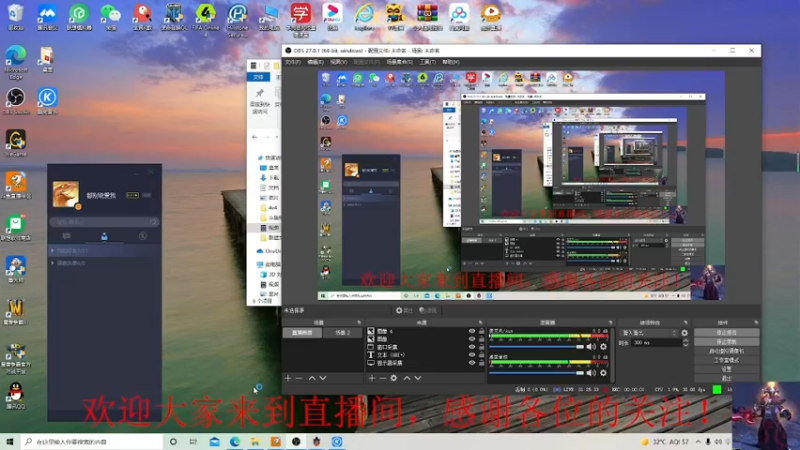Screen dimensions: 800x450
Task: Hide the 文本 (GDI+) source with its eye icon
Action: coord(472,355)
